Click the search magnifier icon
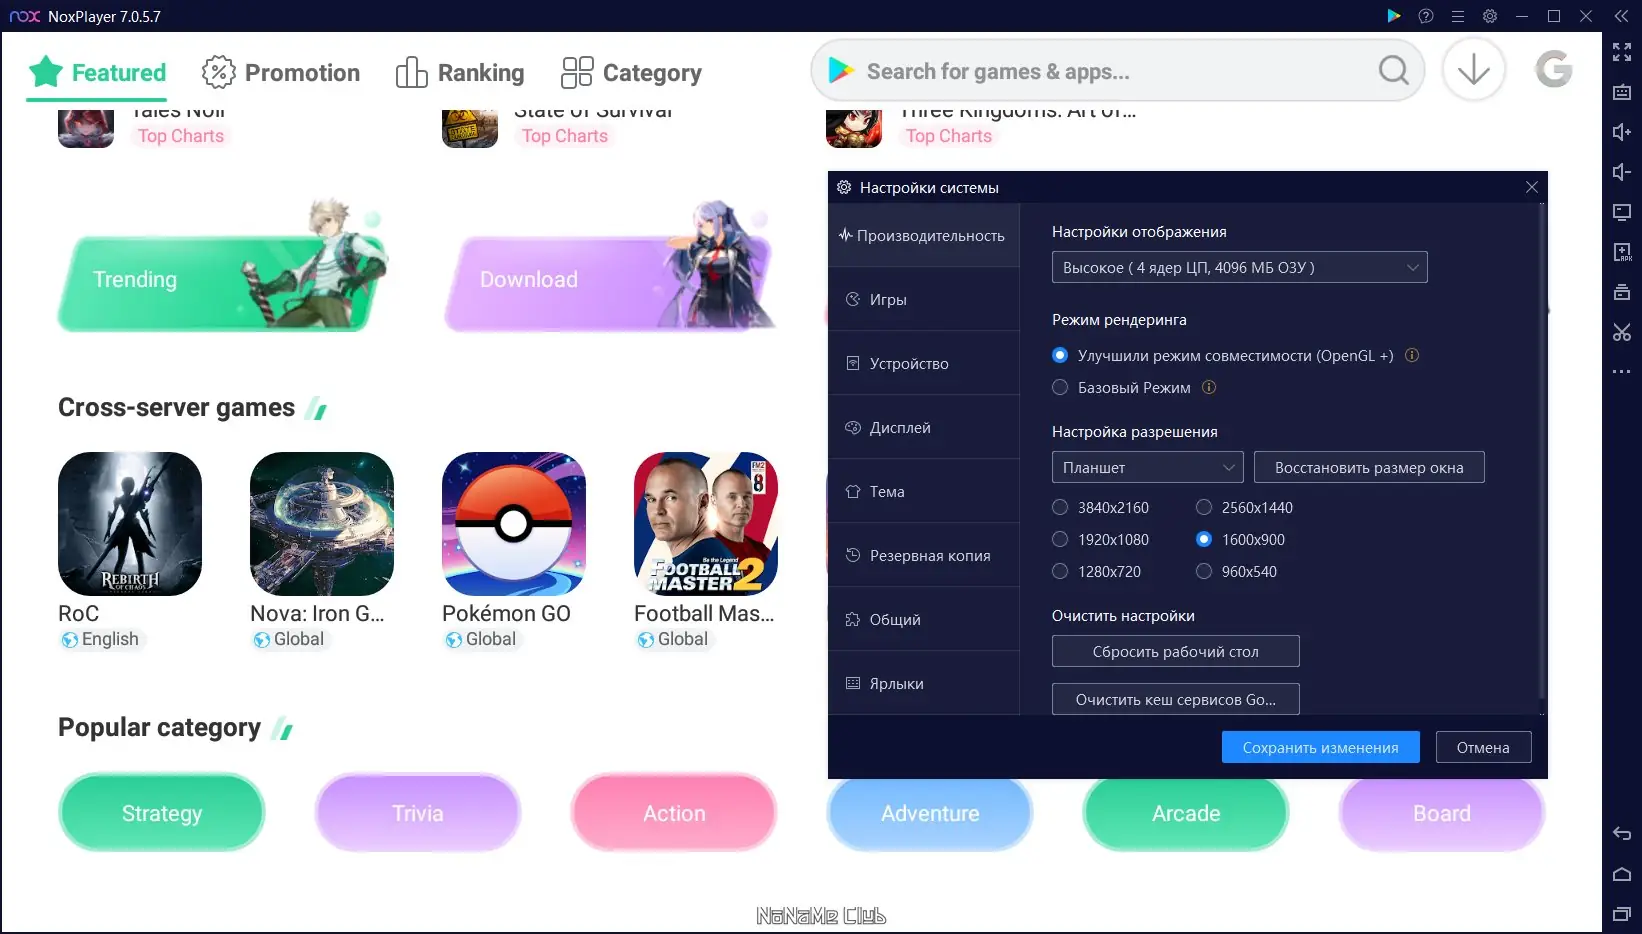1642x934 pixels. [x=1393, y=71]
